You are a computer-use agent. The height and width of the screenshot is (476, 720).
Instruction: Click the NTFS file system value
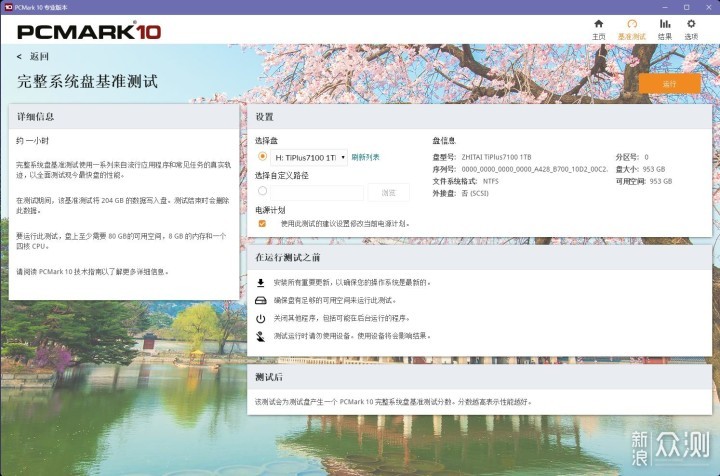(x=490, y=181)
